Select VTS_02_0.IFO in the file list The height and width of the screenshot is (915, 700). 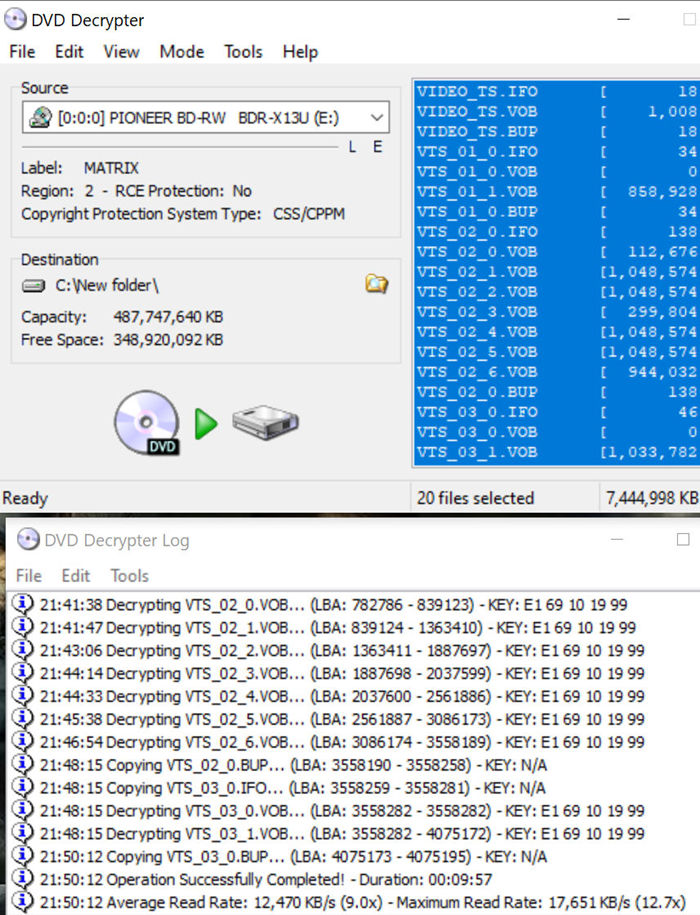[x=557, y=232]
